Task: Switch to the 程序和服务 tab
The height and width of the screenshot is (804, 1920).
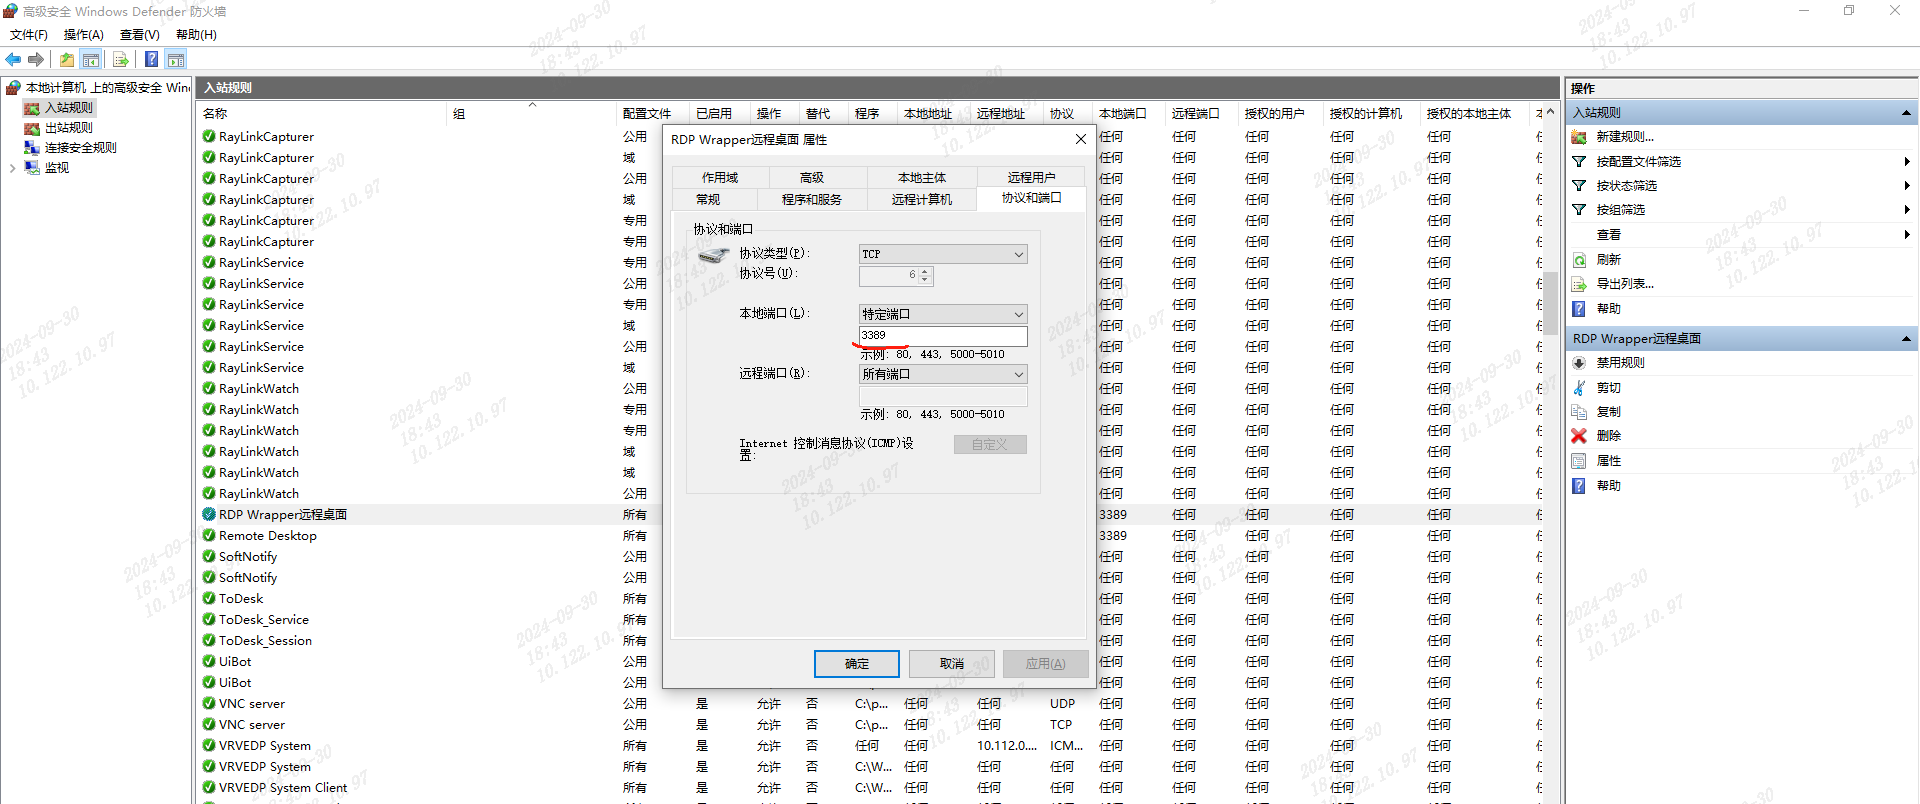Action: click(812, 200)
